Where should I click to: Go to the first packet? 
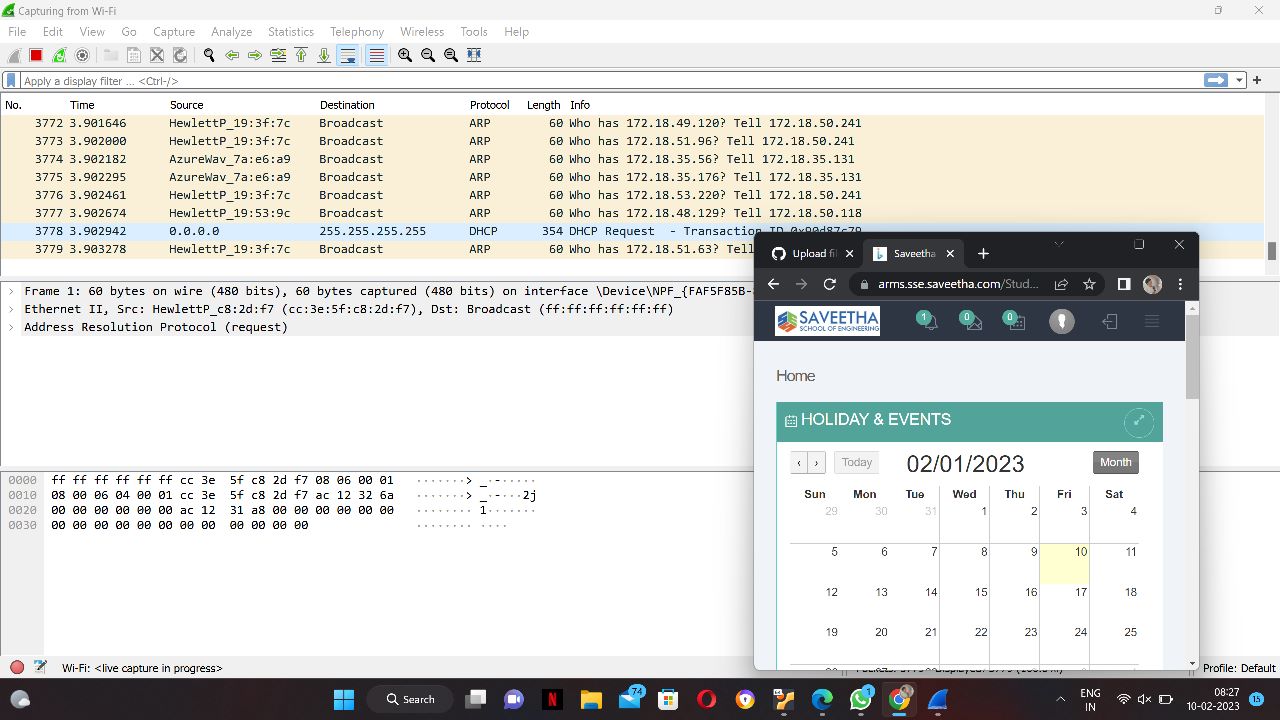pyautogui.click(x=301, y=55)
